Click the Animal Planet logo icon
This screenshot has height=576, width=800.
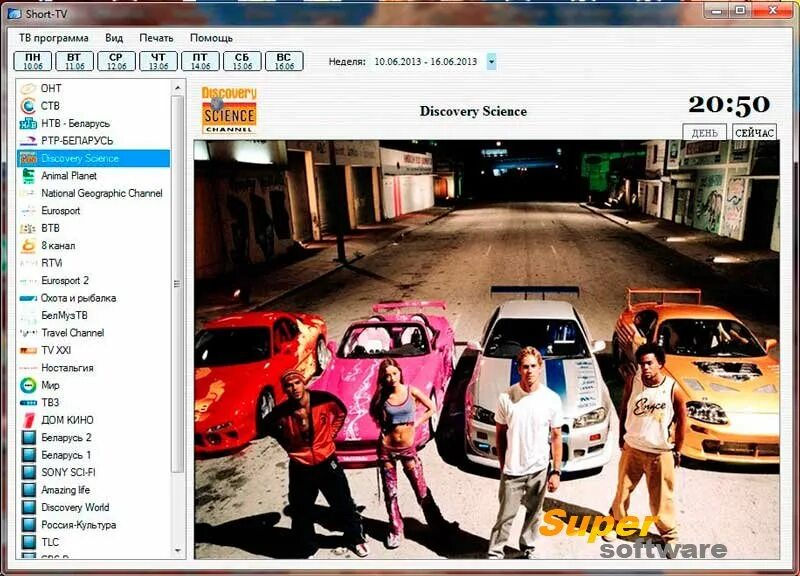(28, 176)
